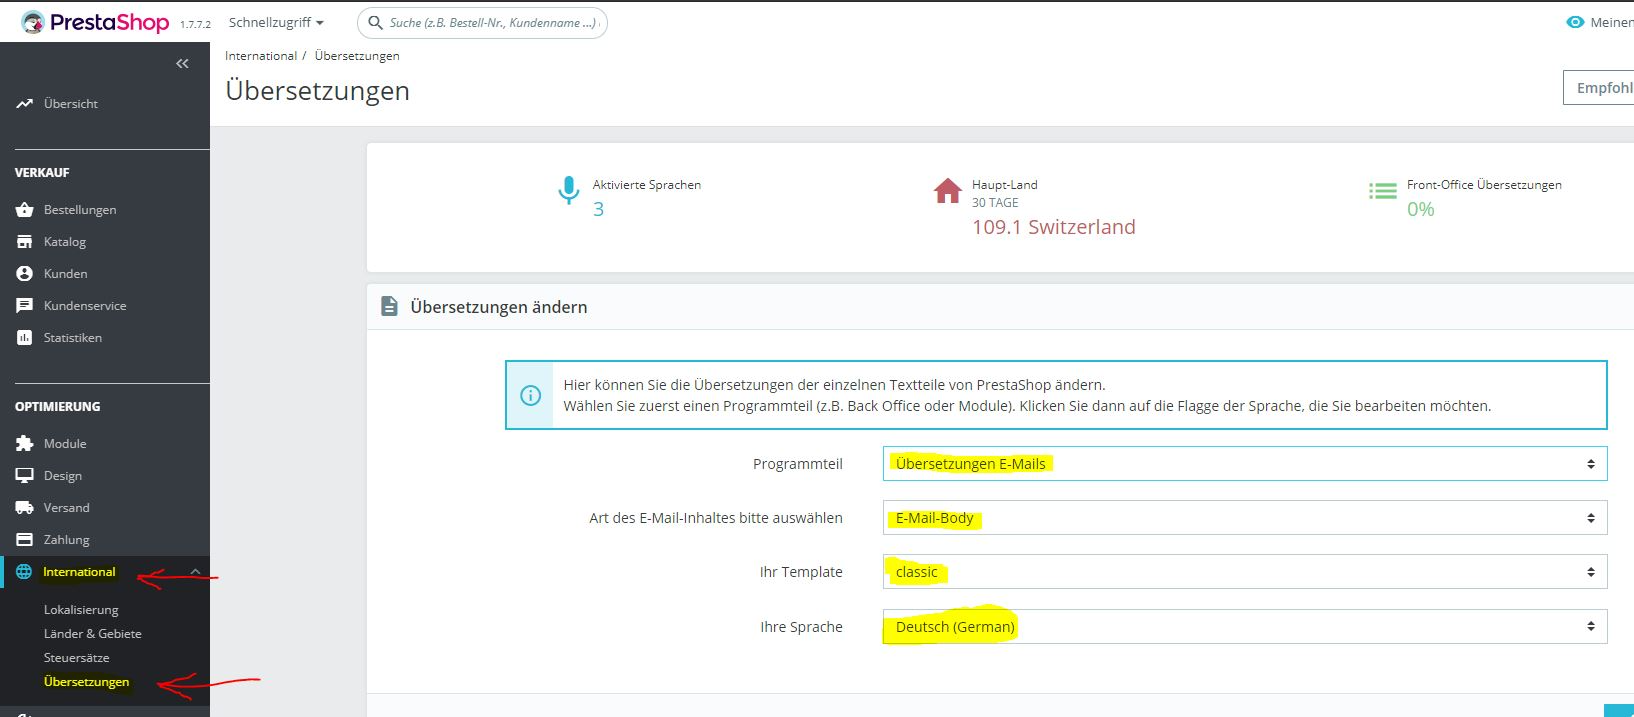
Task: Open Lokalisierung submenu item
Action: click(x=81, y=610)
